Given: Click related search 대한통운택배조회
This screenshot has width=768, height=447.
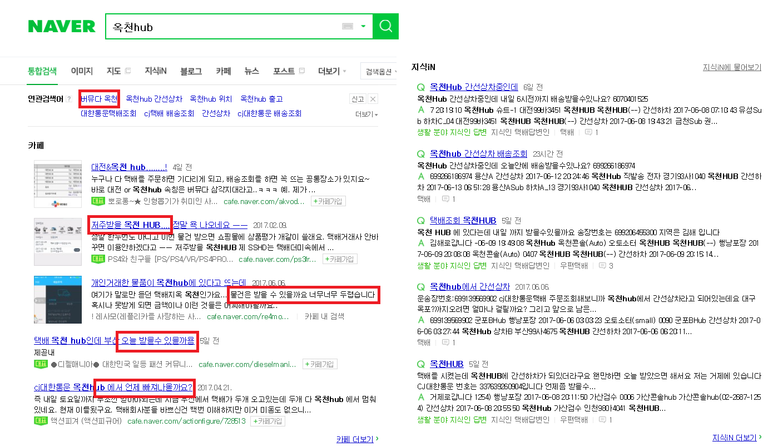Looking at the screenshot, I should (x=108, y=113).
